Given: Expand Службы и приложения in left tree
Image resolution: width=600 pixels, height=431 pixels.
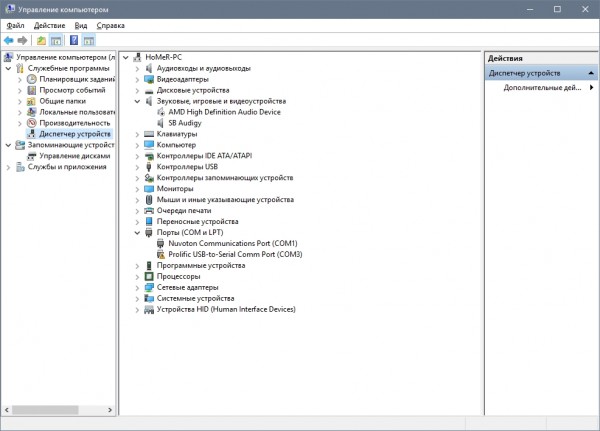Looking at the screenshot, I should [x=8, y=167].
